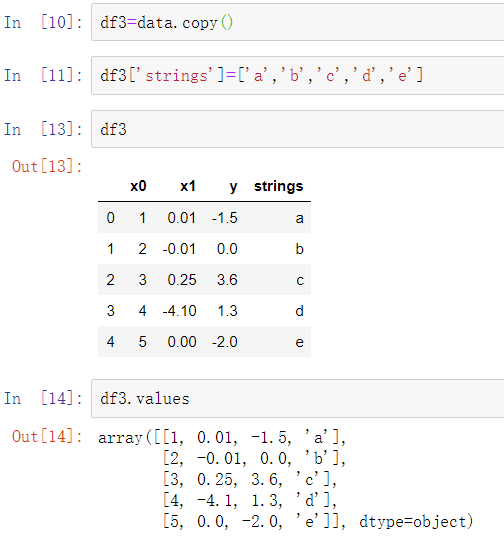
Task: Click the In [13] prompt label
Action: [x=43, y=129]
